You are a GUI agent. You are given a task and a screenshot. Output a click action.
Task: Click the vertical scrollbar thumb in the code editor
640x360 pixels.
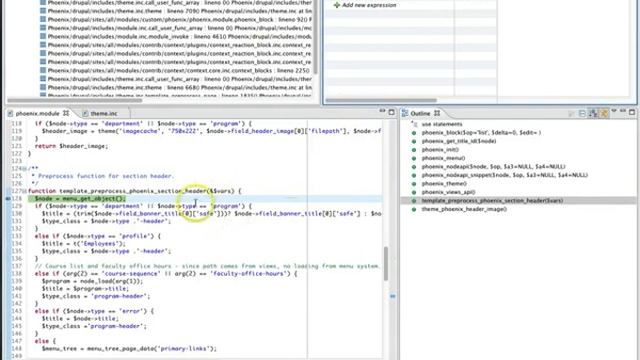pos(386,264)
